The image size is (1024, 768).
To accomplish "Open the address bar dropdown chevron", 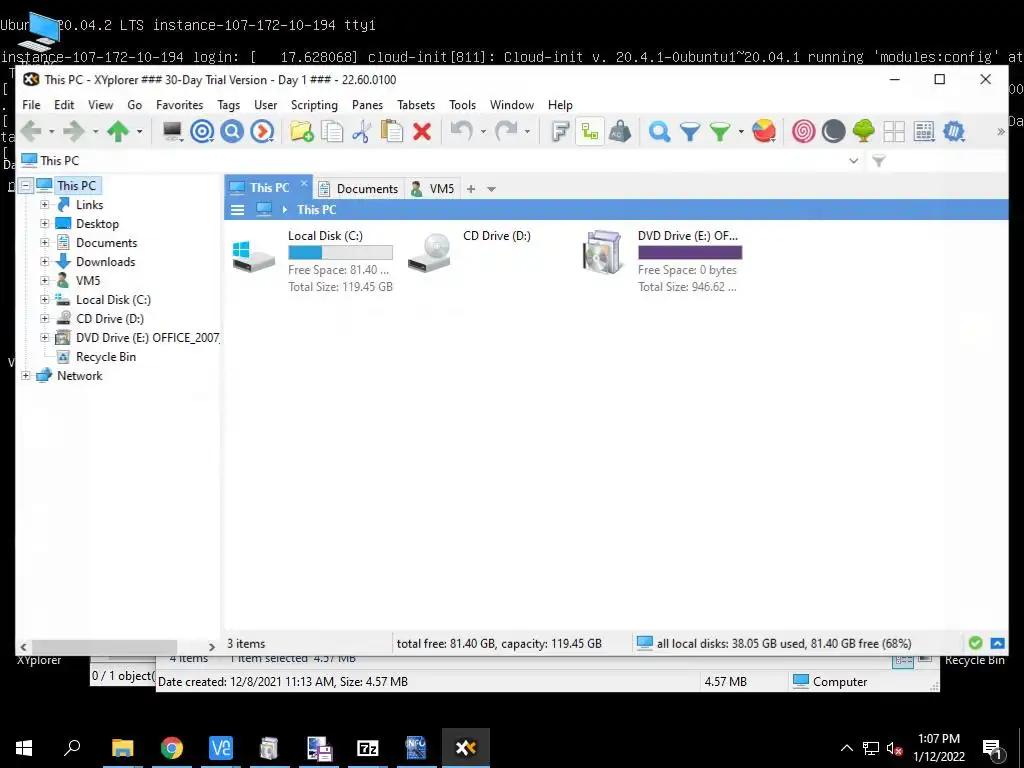I will coord(854,161).
